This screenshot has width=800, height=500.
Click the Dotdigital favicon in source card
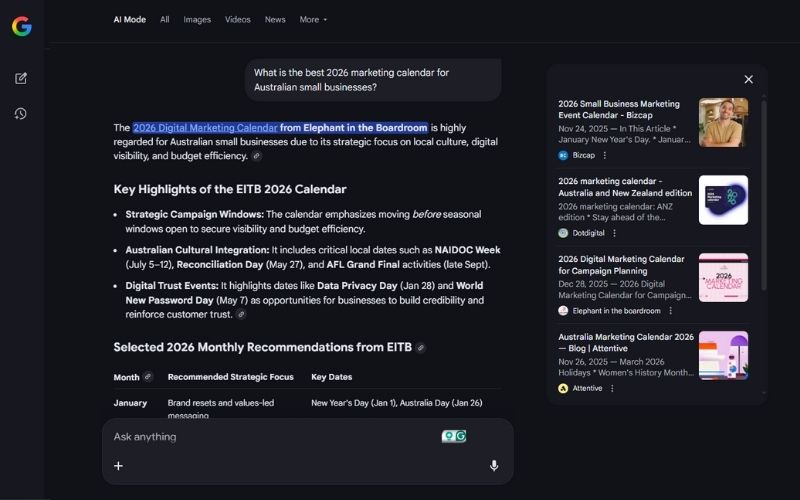pyautogui.click(x=563, y=233)
